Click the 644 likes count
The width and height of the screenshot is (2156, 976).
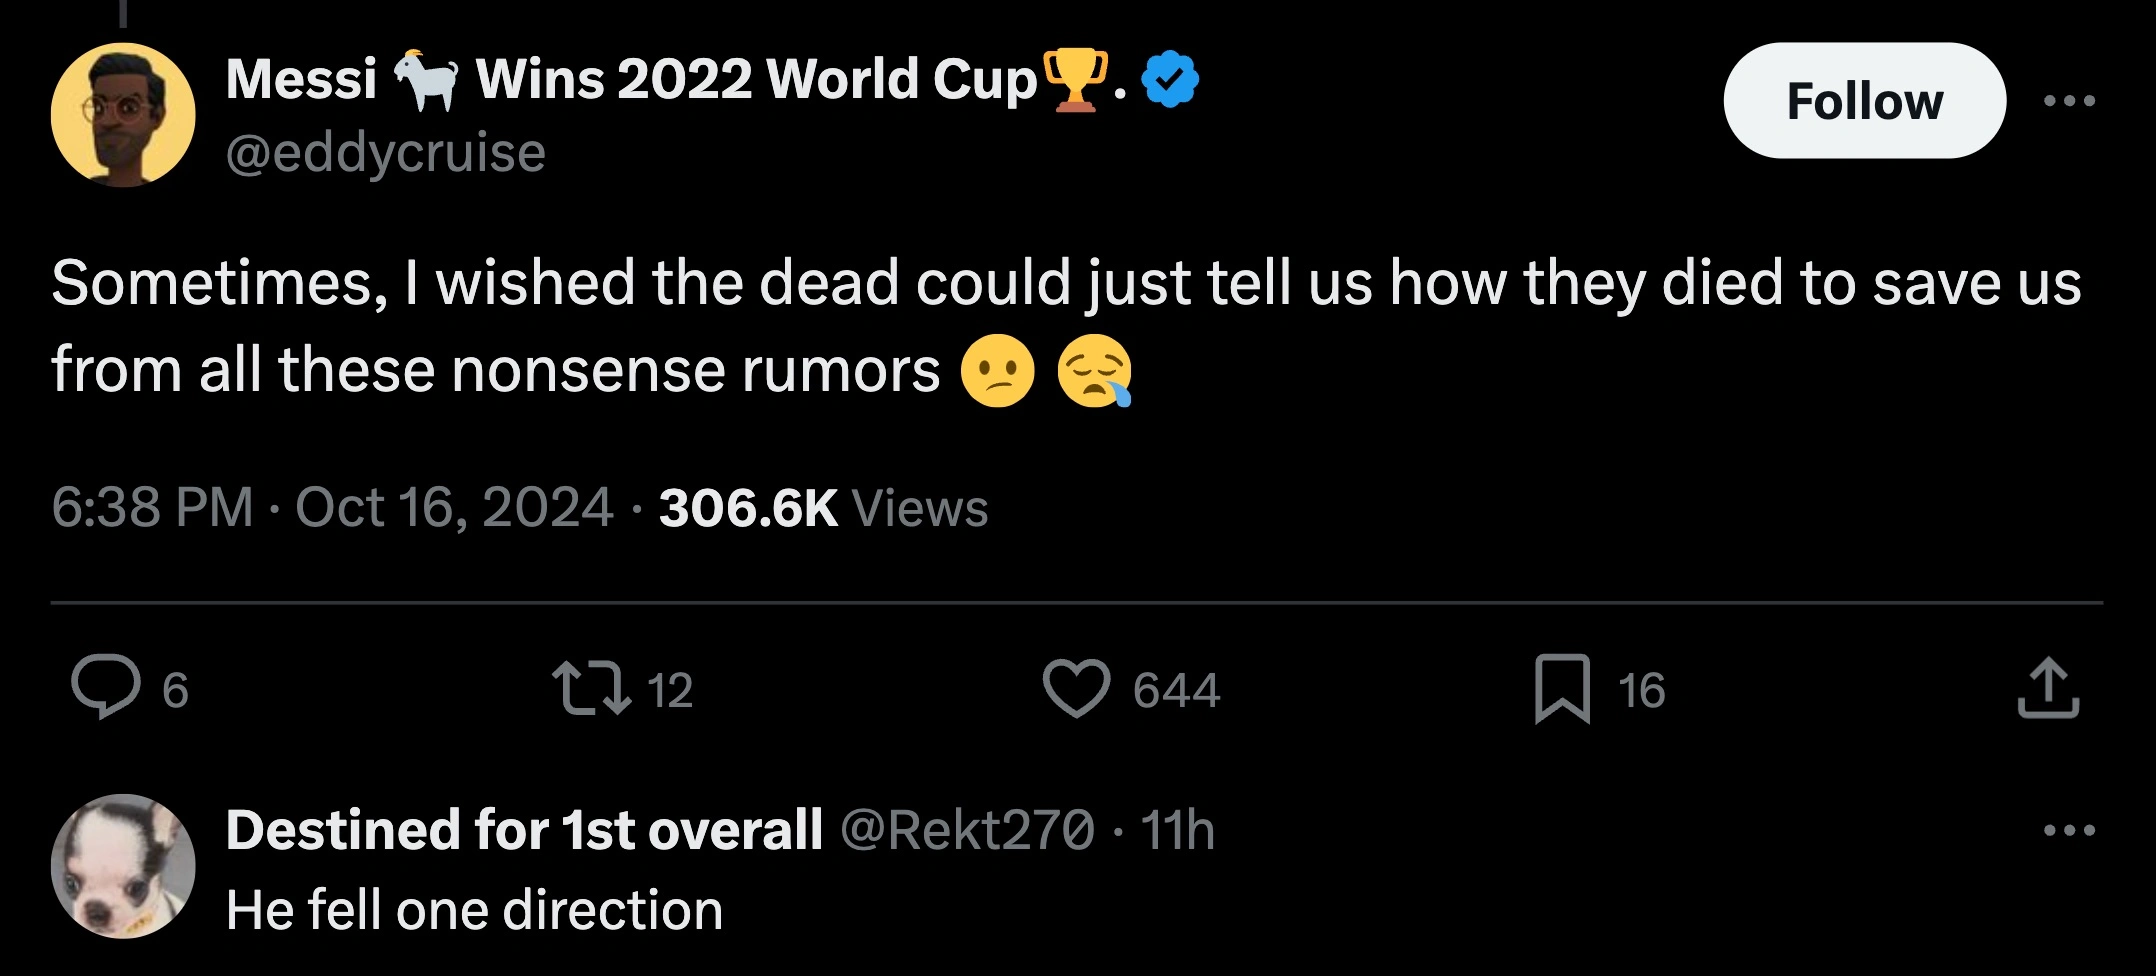1176,690
